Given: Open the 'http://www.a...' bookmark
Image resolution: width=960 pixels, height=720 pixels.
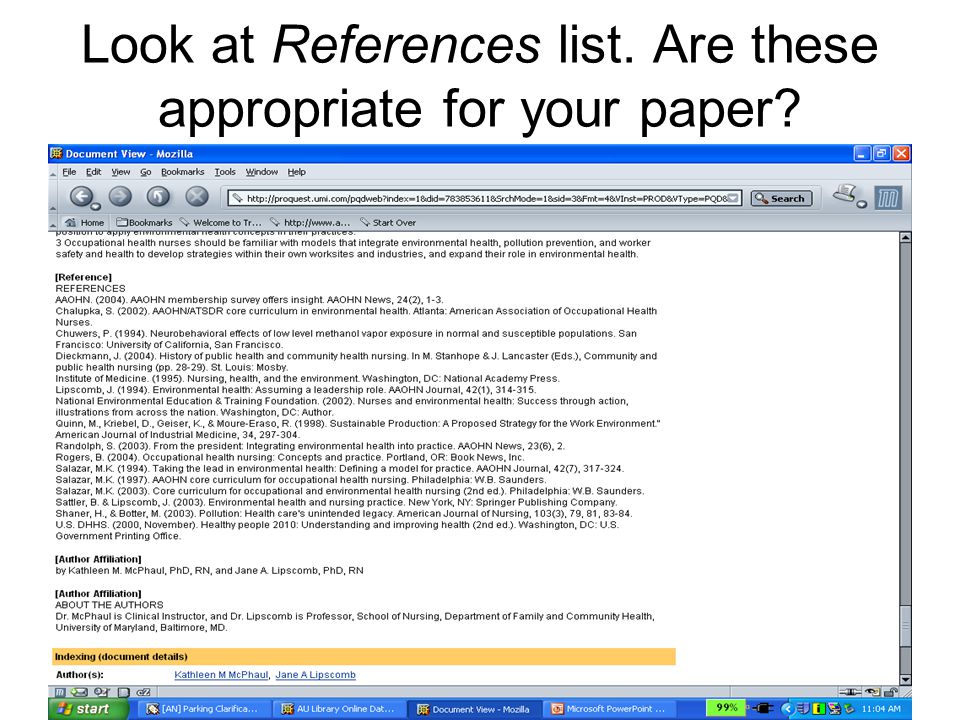Looking at the screenshot, I should [310, 222].
